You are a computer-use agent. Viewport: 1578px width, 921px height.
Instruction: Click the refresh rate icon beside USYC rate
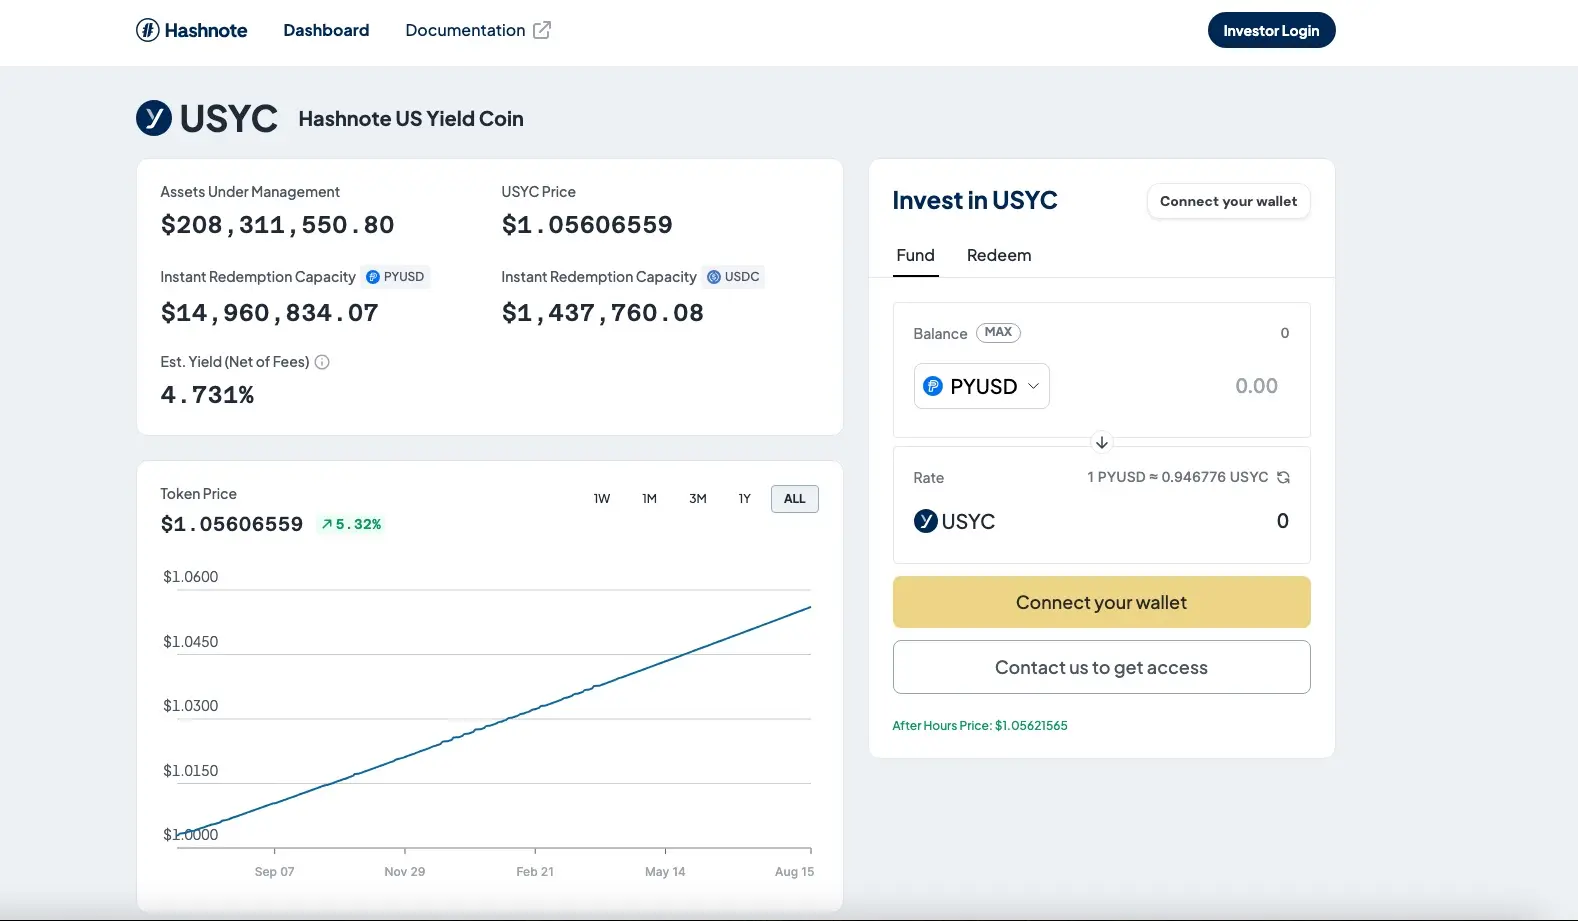(x=1283, y=477)
